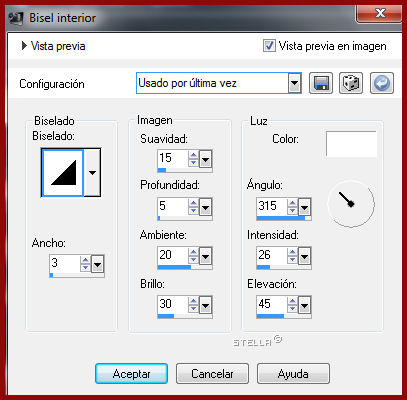Decrease Brillo with the down arrow
This screenshot has width=407, height=400.
point(193,309)
